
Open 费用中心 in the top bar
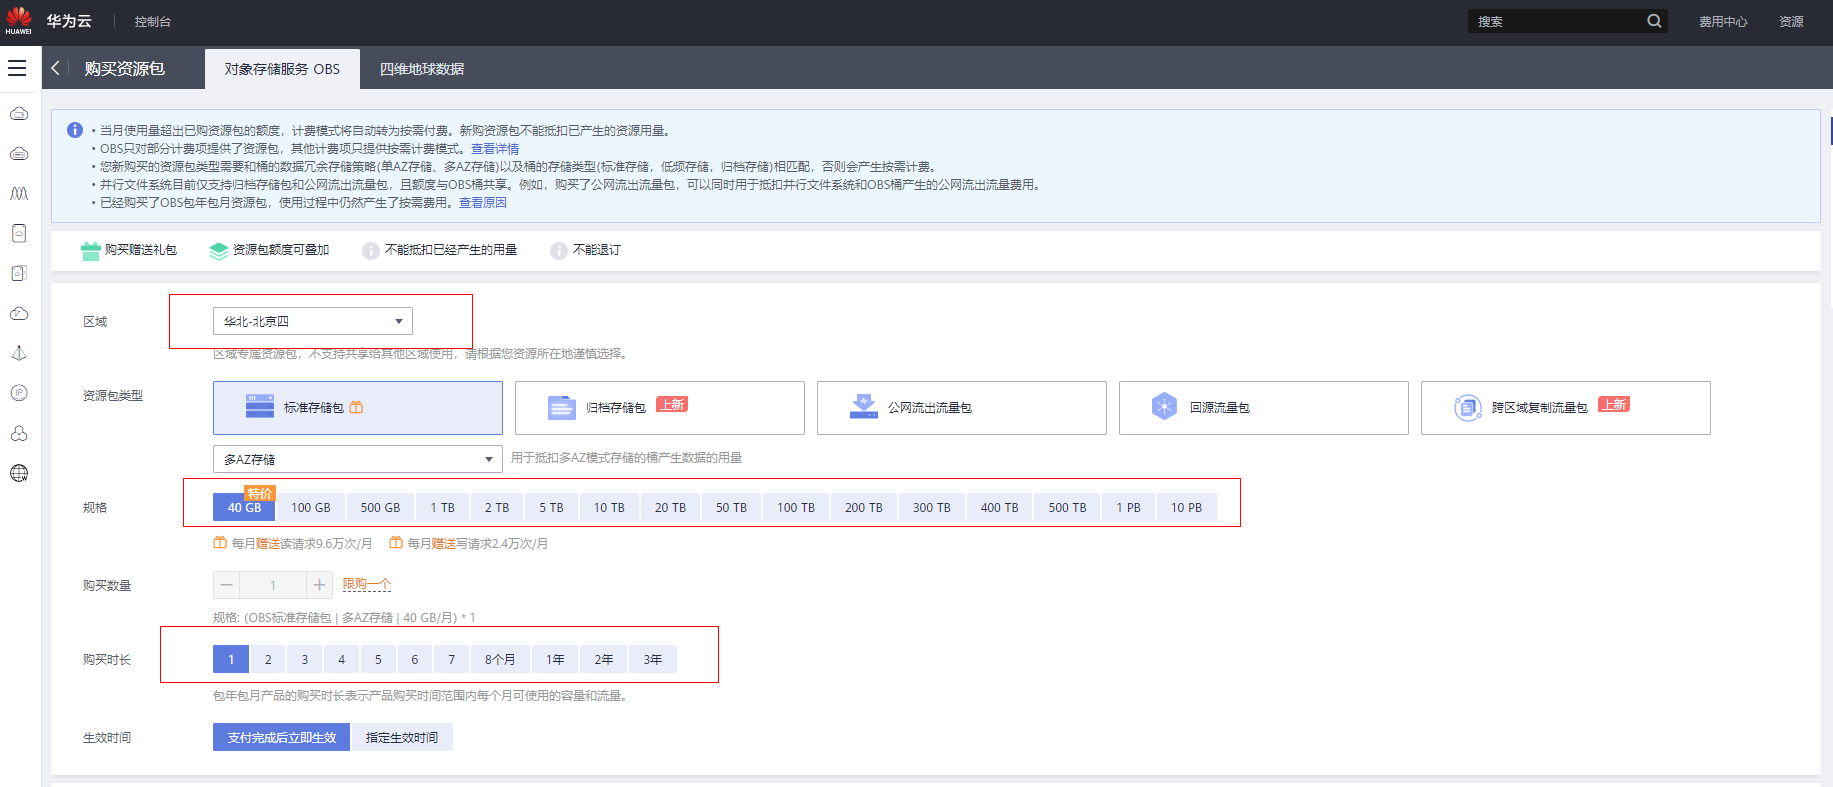[1723, 21]
